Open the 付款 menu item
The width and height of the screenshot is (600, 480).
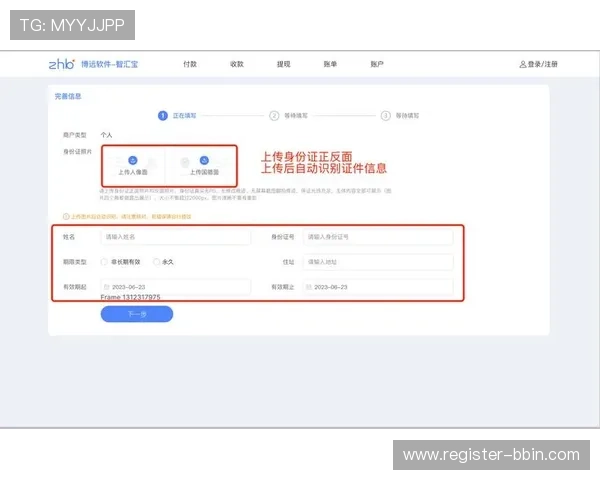pyautogui.click(x=190, y=64)
